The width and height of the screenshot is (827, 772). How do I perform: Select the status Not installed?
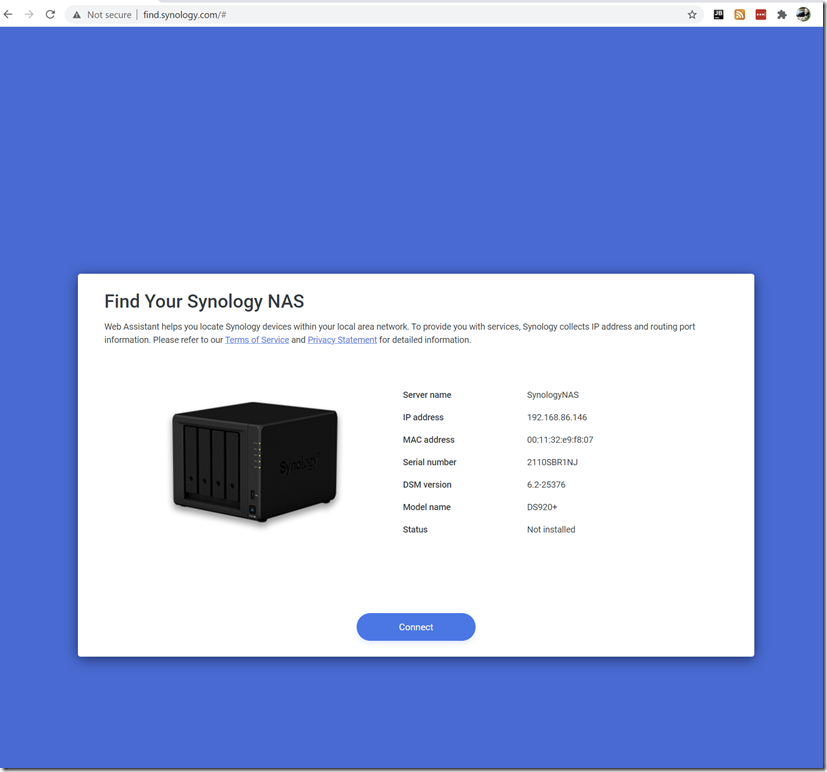tap(551, 529)
